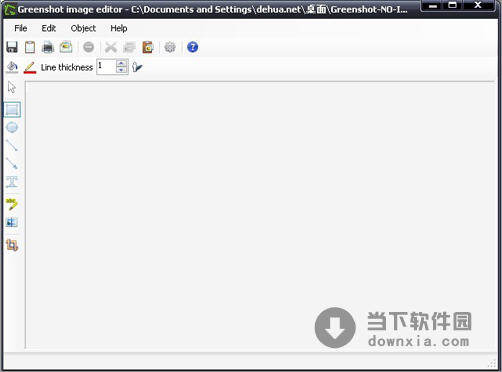Open the Help menu

119,28
